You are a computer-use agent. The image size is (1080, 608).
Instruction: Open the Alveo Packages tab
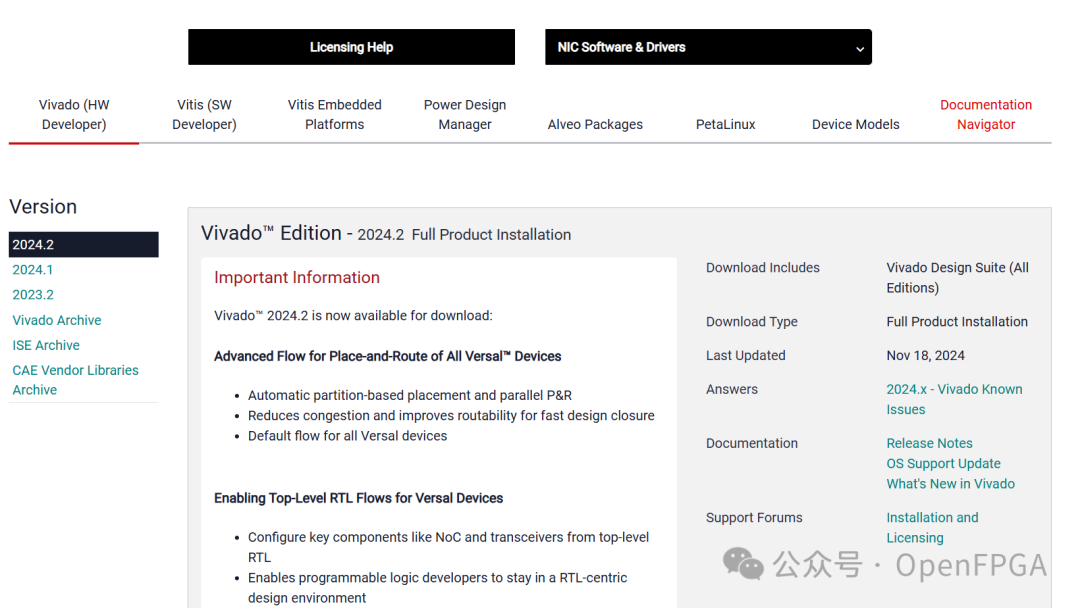click(595, 124)
